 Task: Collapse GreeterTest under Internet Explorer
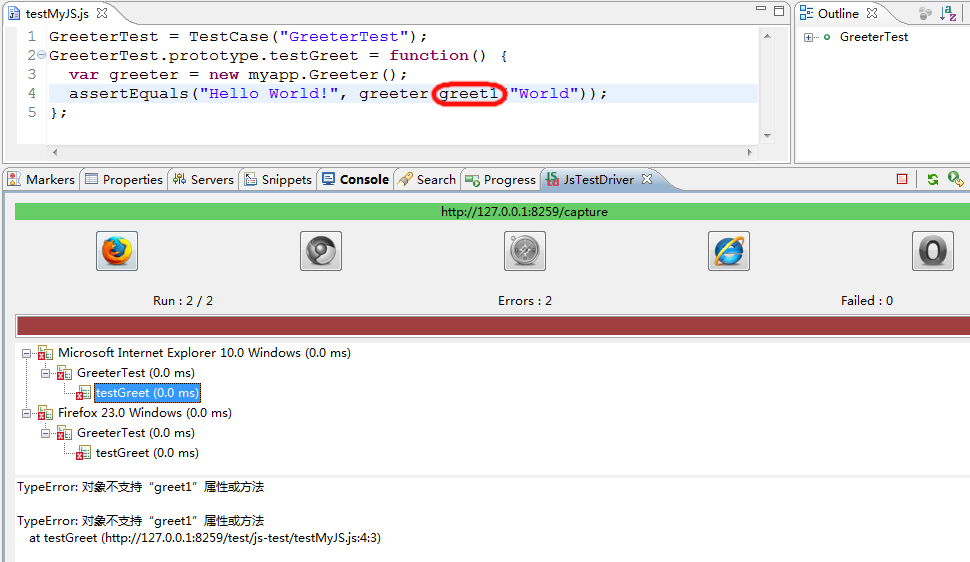[45, 373]
